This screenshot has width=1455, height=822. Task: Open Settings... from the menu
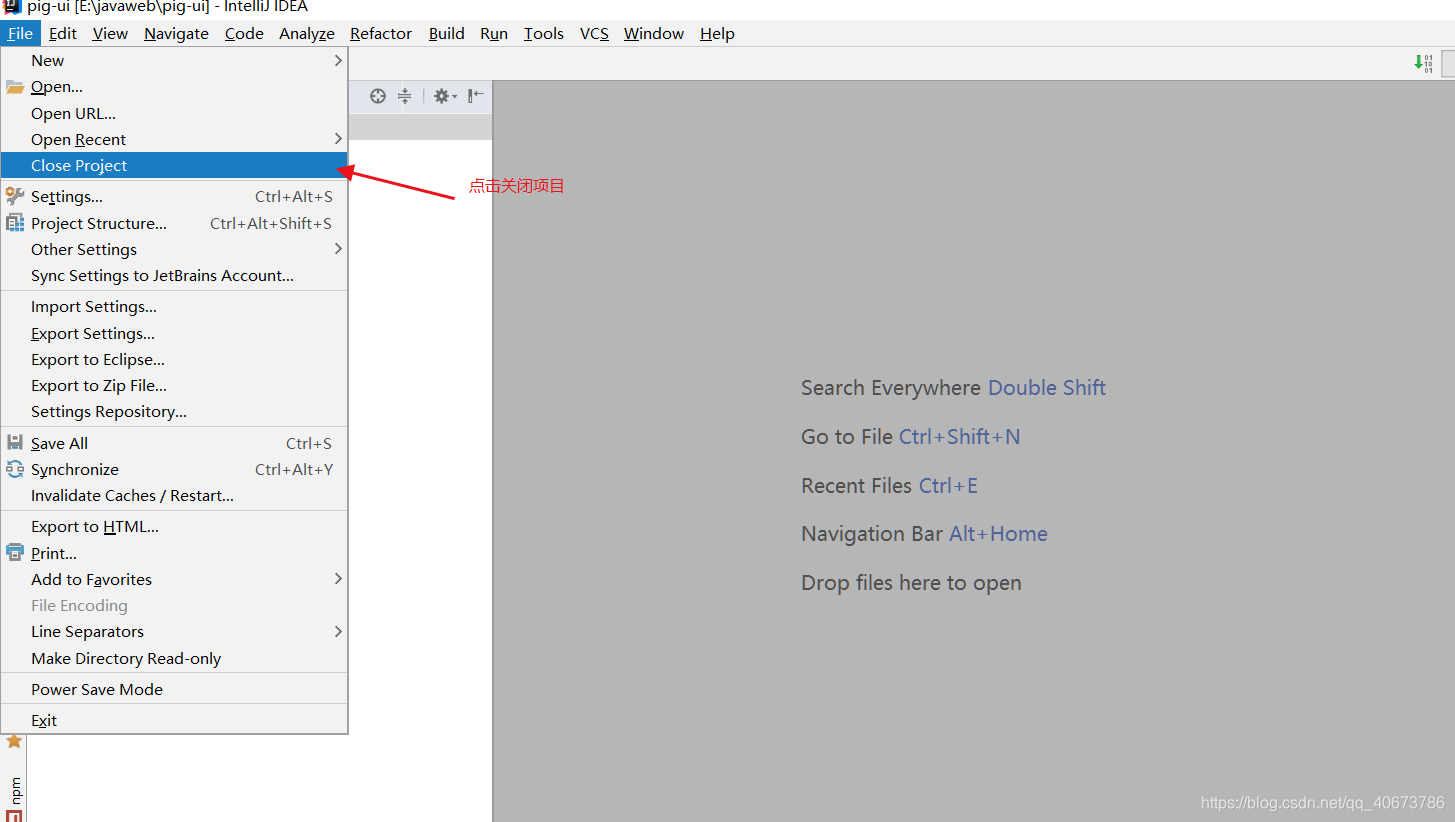[x=174, y=196]
